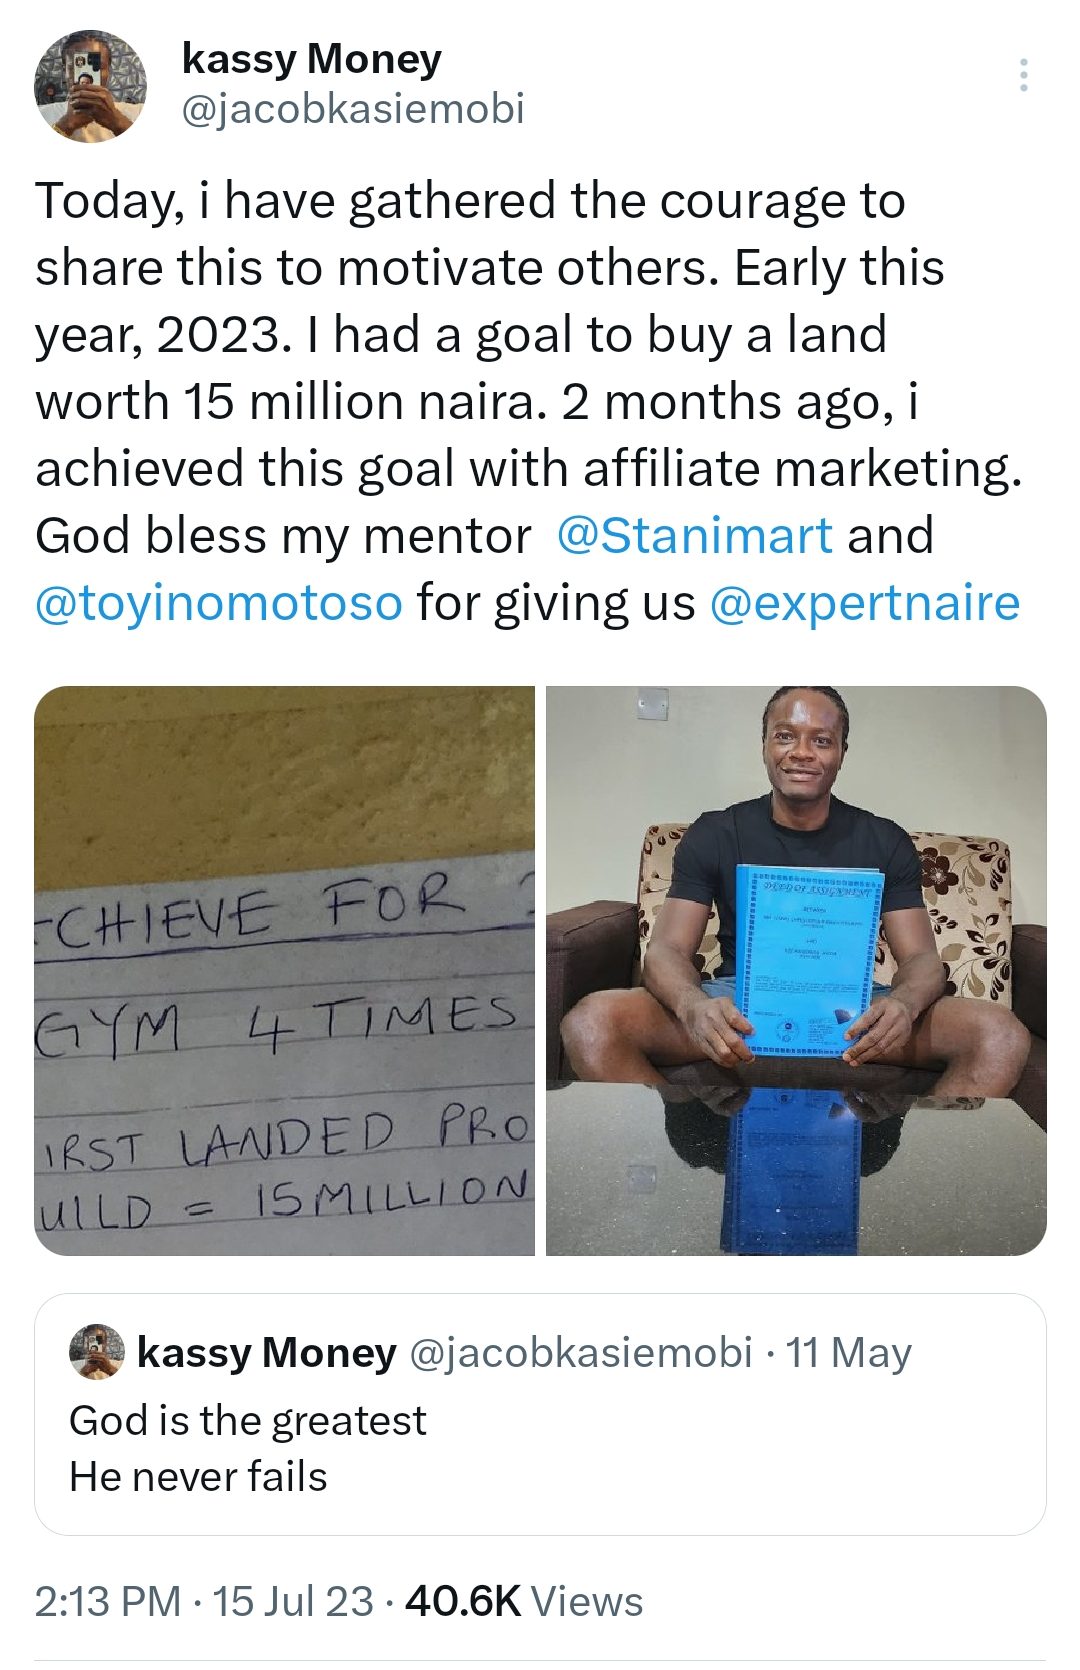Click the kassy Money name in quoted tweet
The height and width of the screenshot is (1670, 1080).
click(266, 1353)
